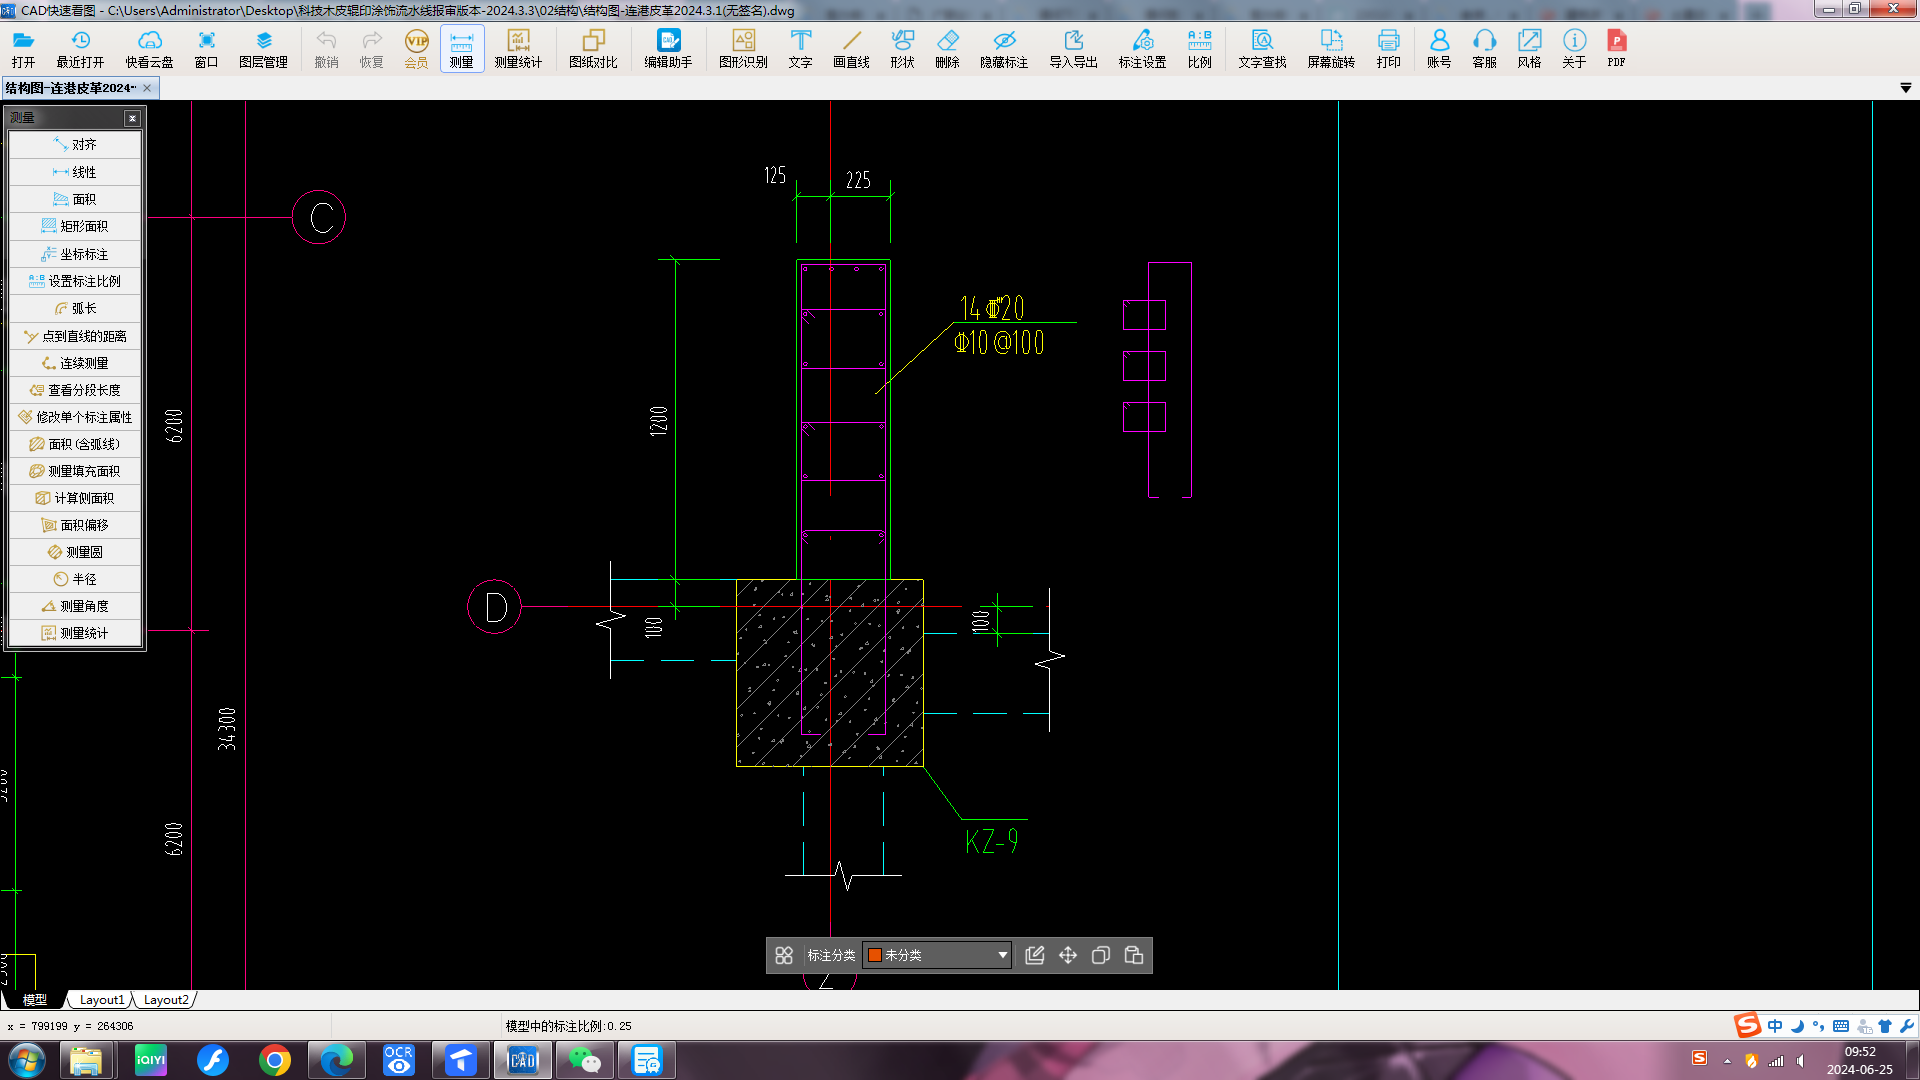
Task: Click the grid icon beside 标注分类
Action: 784,955
